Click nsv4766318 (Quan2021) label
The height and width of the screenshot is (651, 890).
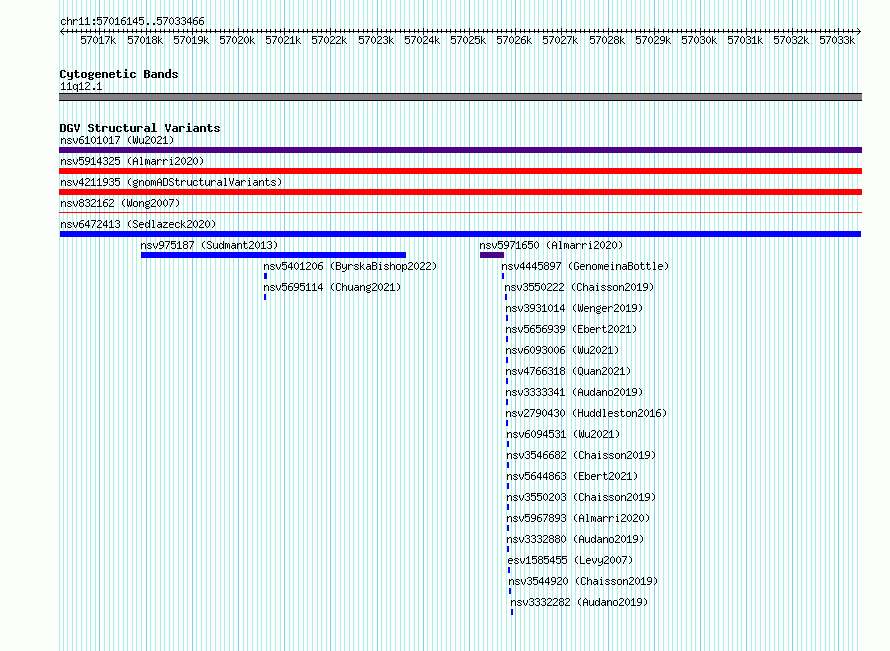tap(568, 371)
